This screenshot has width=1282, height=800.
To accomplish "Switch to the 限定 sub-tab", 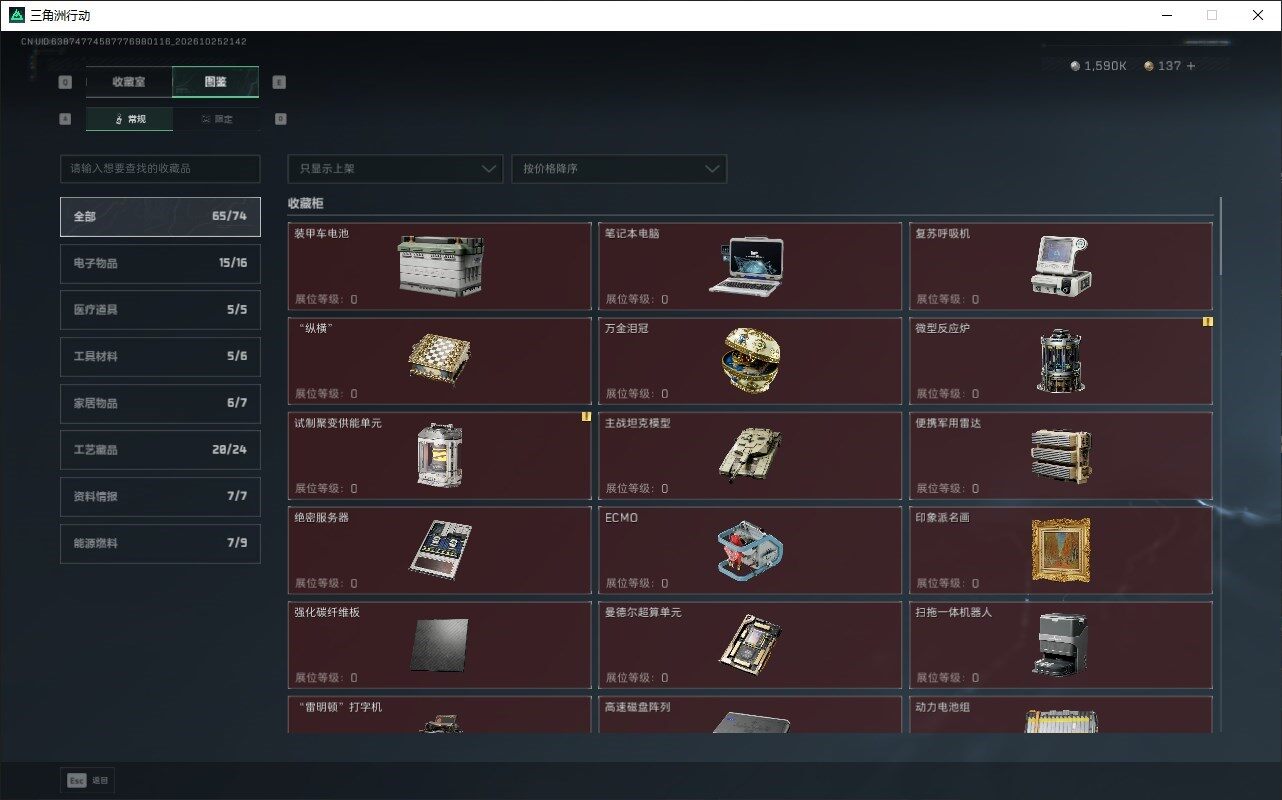I will pos(216,119).
